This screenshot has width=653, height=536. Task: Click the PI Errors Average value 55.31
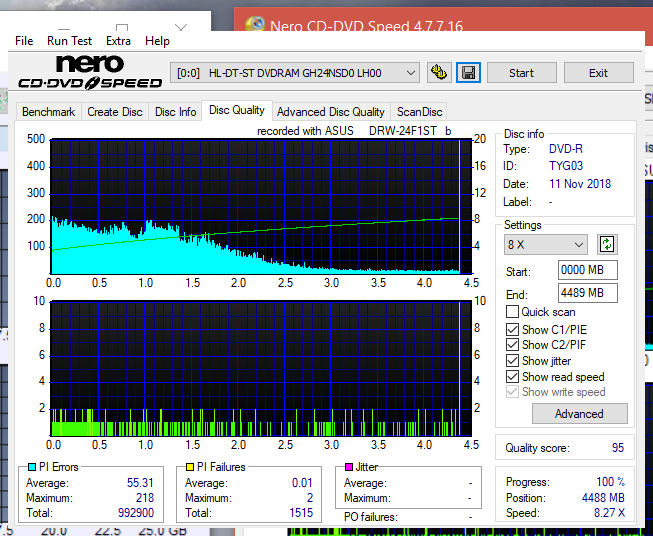click(140, 483)
